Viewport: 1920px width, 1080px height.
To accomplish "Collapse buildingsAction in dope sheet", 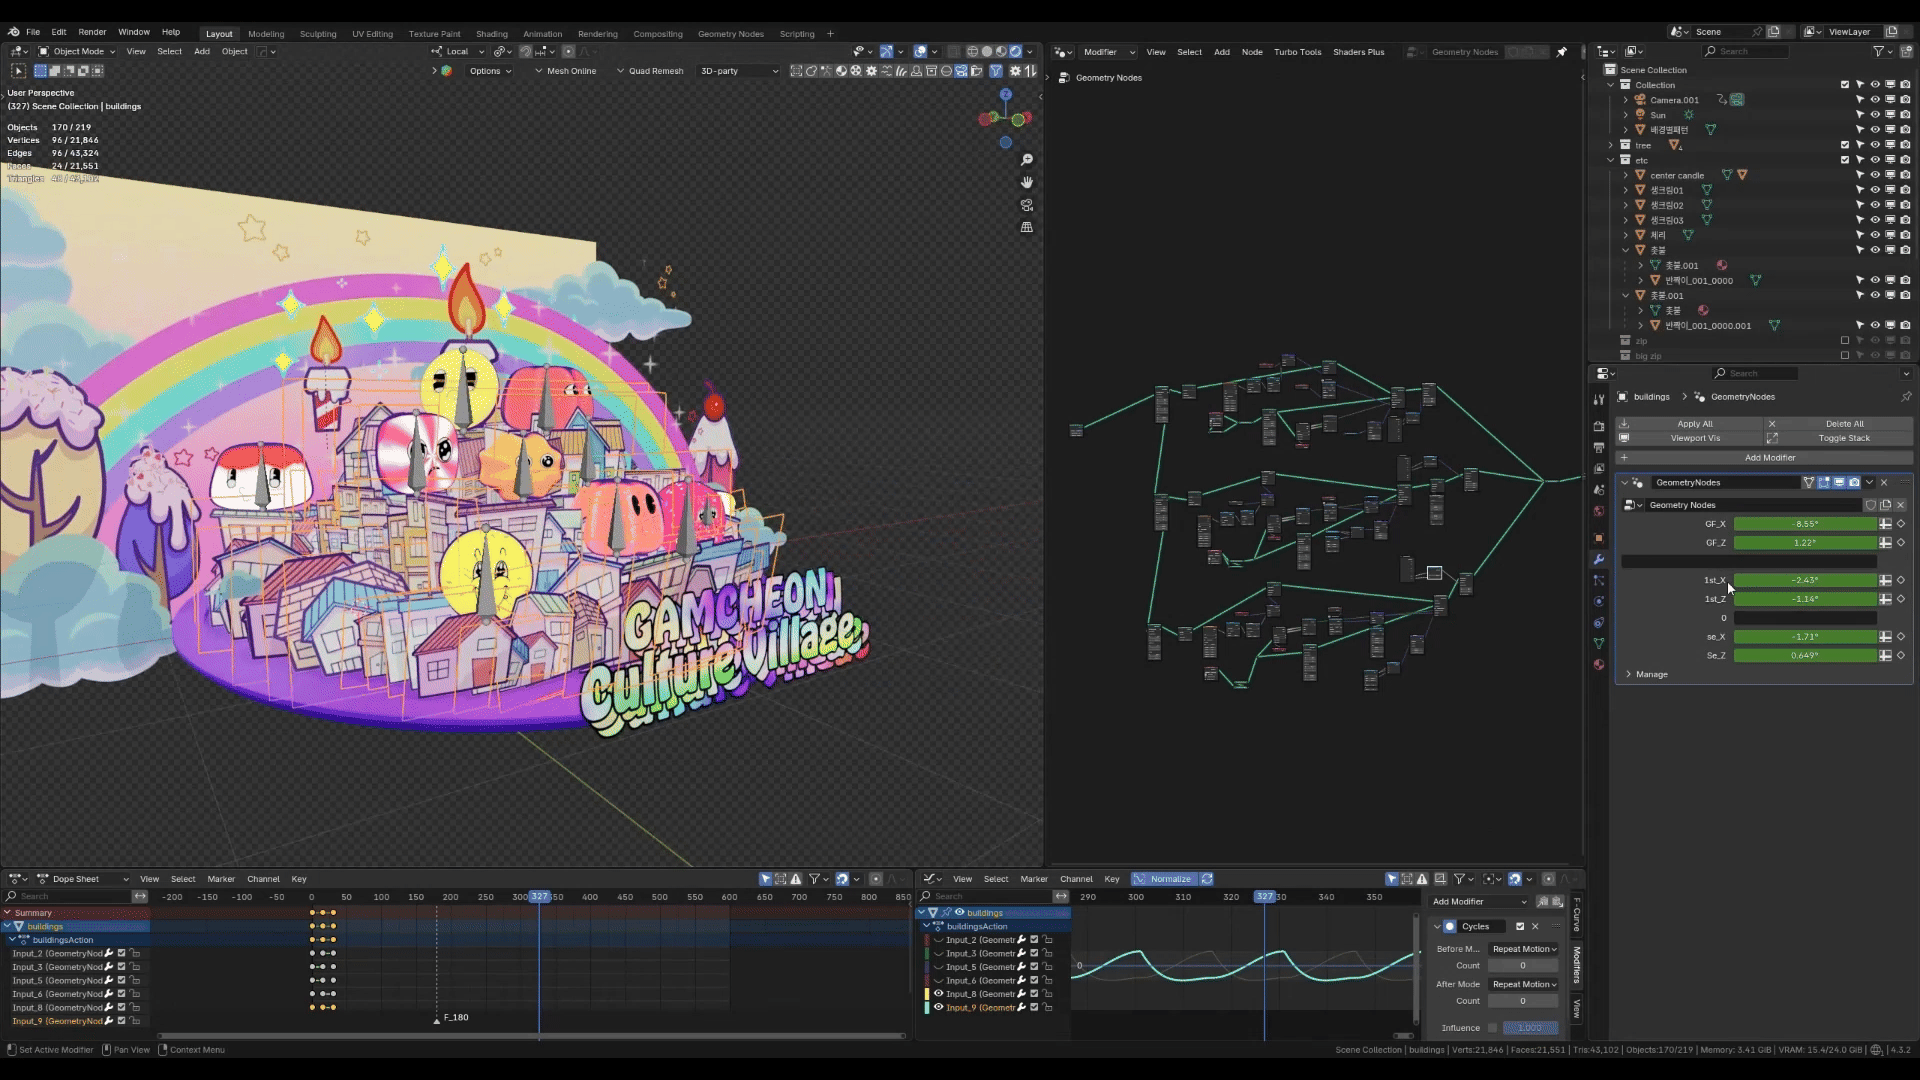I will coord(13,940).
